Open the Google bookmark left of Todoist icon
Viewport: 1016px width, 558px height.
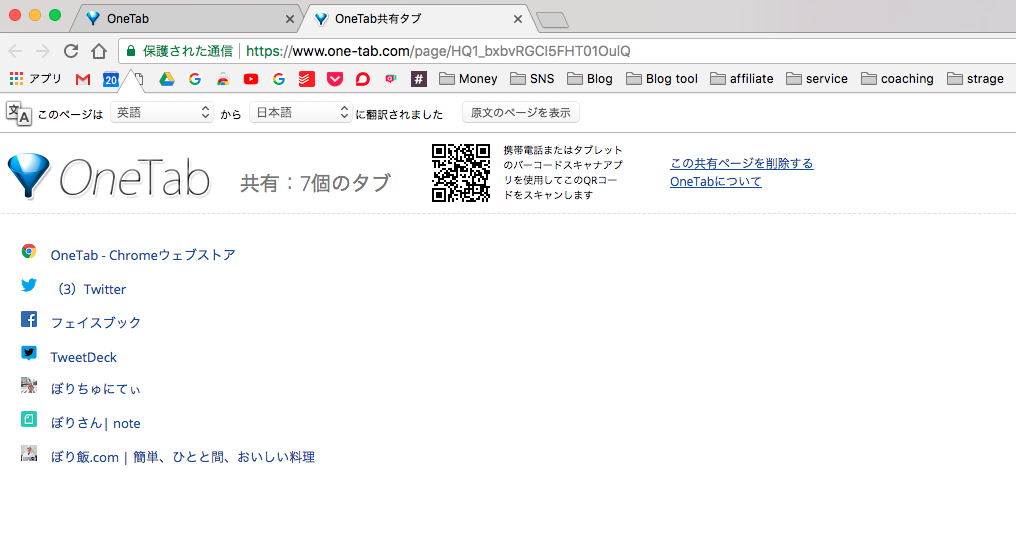(x=279, y=79)
